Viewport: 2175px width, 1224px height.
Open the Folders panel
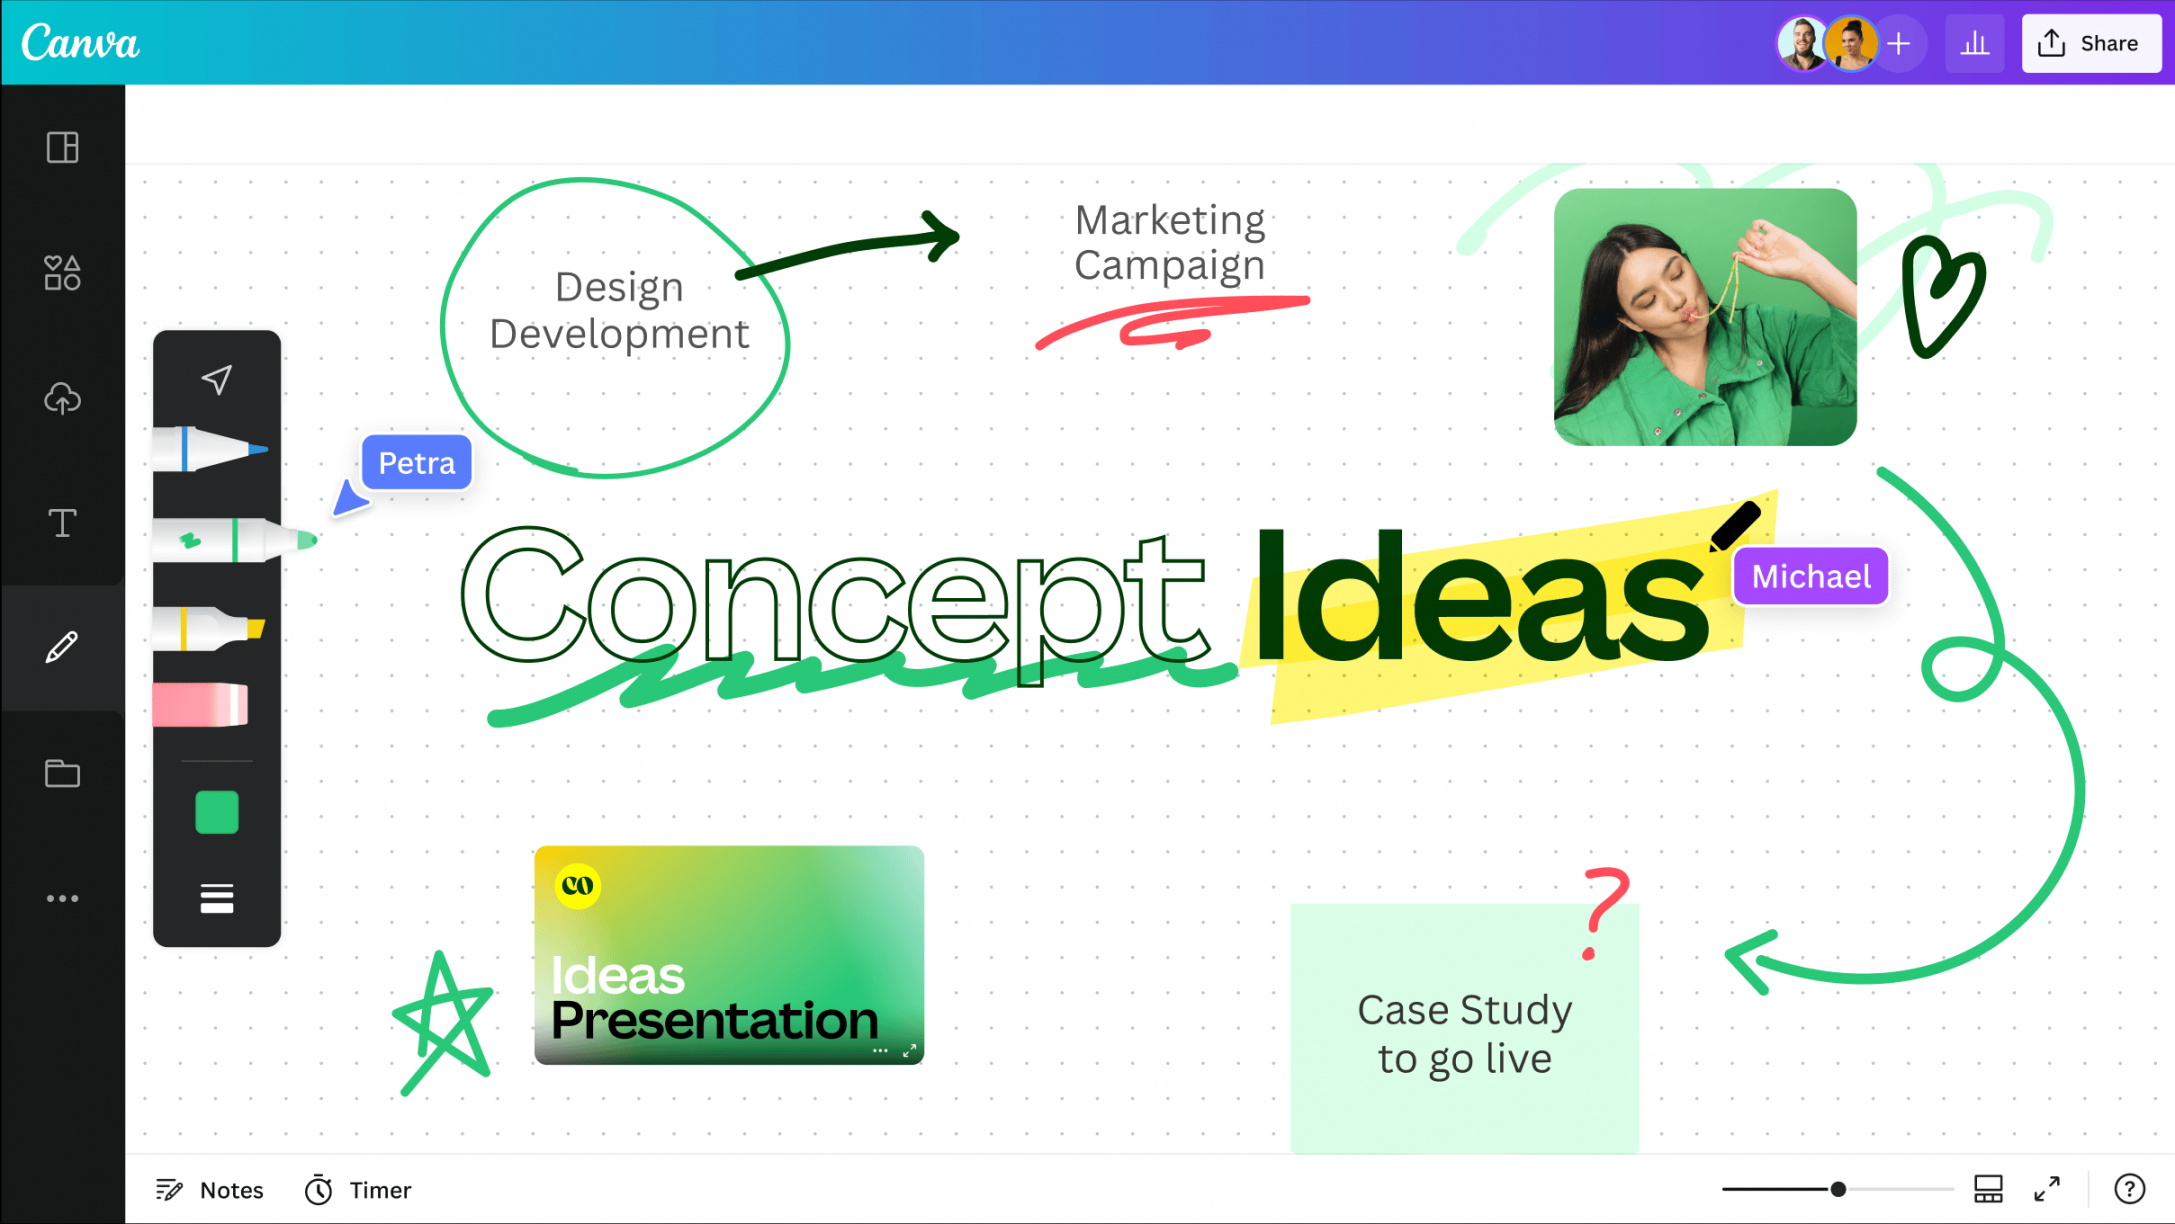(63, 773)
